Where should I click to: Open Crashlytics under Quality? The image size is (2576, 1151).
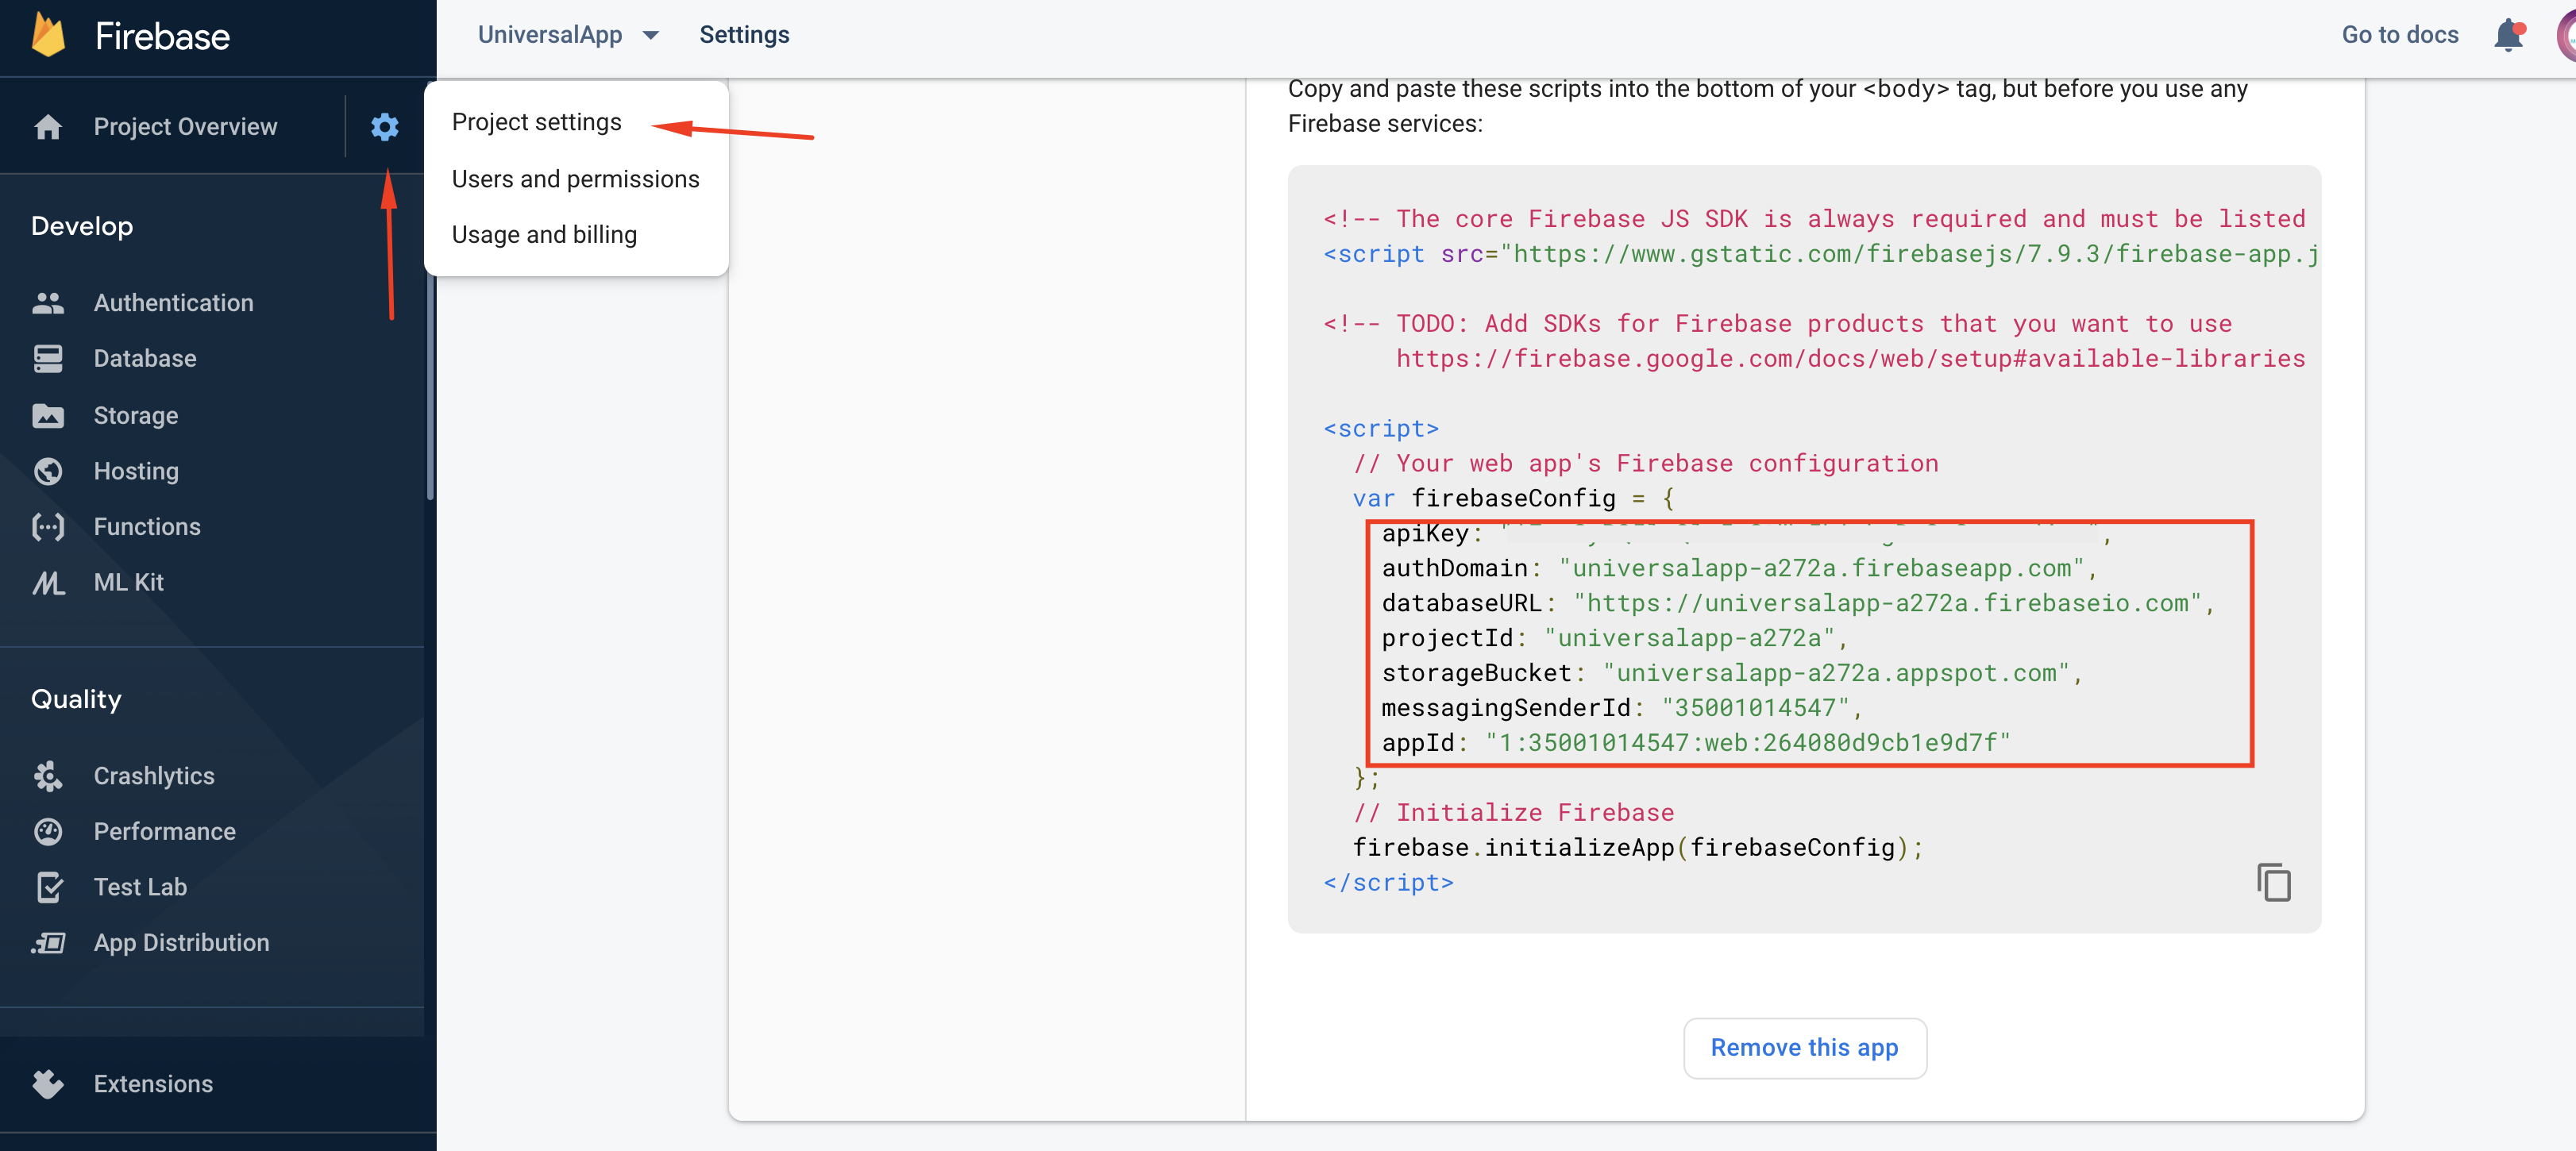tap(154, 776)
